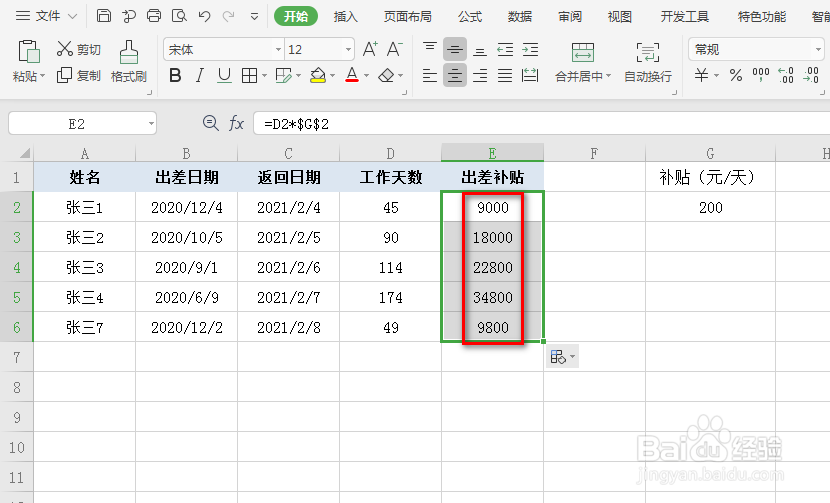Toggle underline formatting
This screenshot has width=830, height=503.
[224, 75]
